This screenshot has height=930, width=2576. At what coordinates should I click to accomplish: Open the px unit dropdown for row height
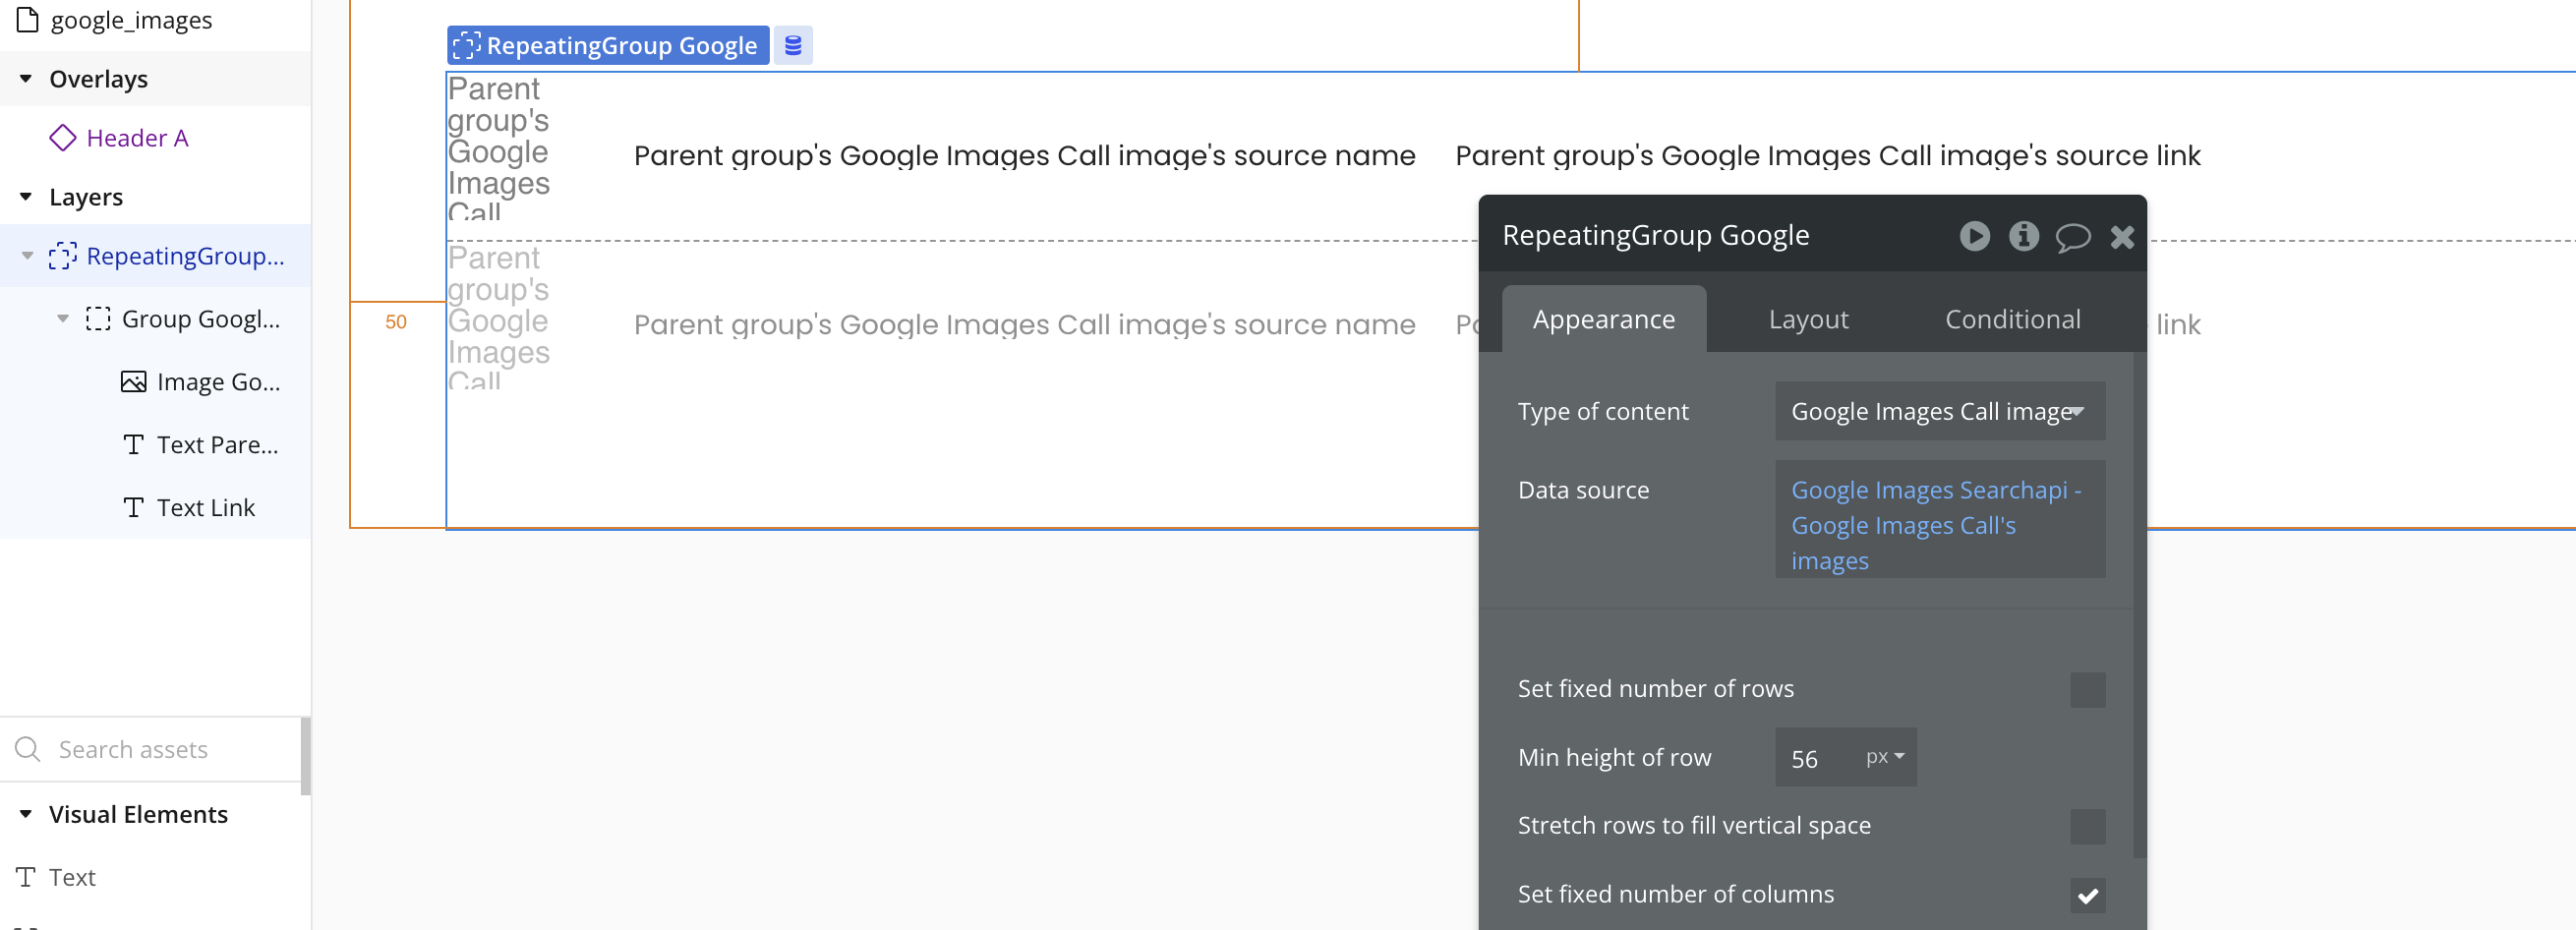1884,757
